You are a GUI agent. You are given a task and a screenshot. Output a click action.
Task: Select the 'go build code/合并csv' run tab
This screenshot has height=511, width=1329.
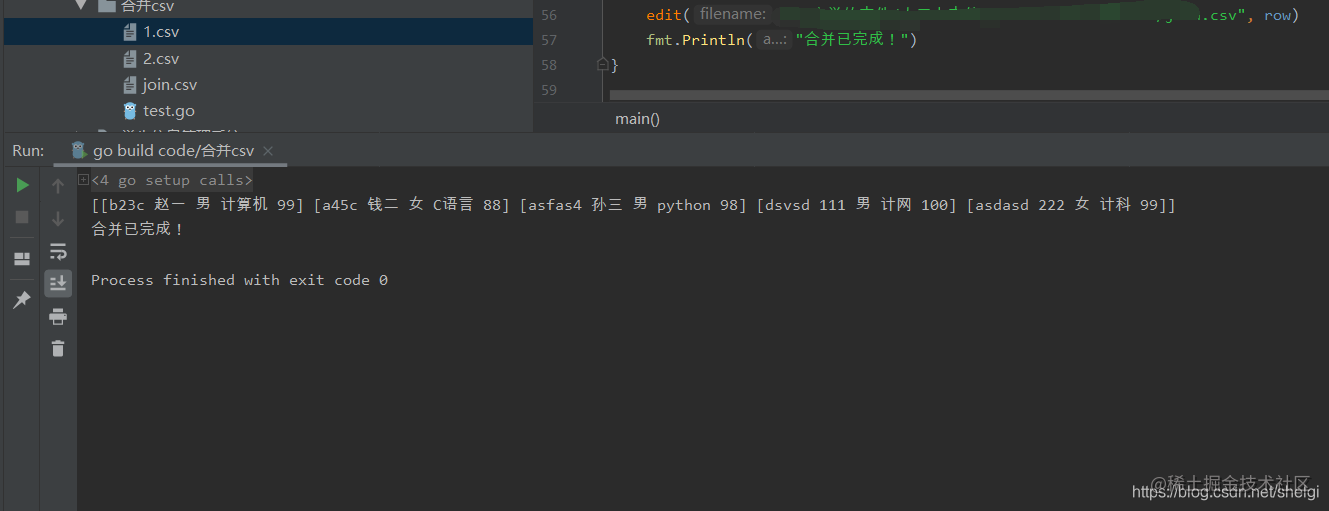coord(173,151)
